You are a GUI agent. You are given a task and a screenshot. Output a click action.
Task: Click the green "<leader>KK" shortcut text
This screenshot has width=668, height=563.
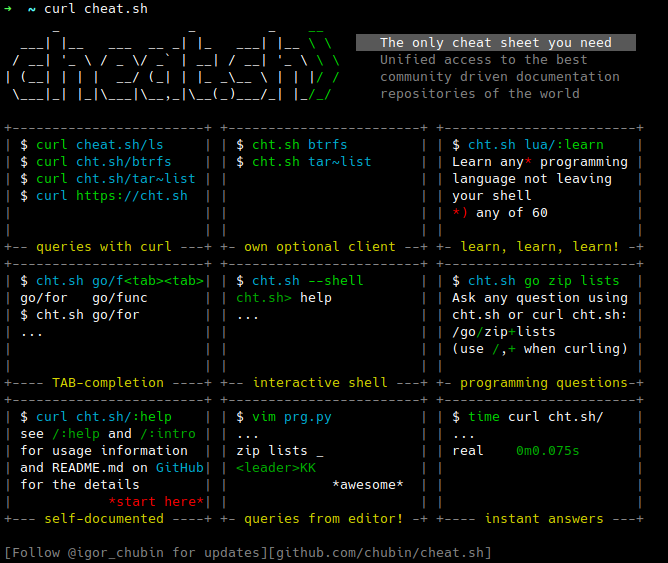pos(276,468)
